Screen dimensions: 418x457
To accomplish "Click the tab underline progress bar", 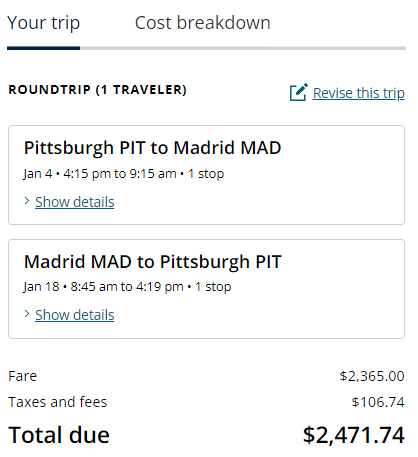I will click(x=206, y=48).
